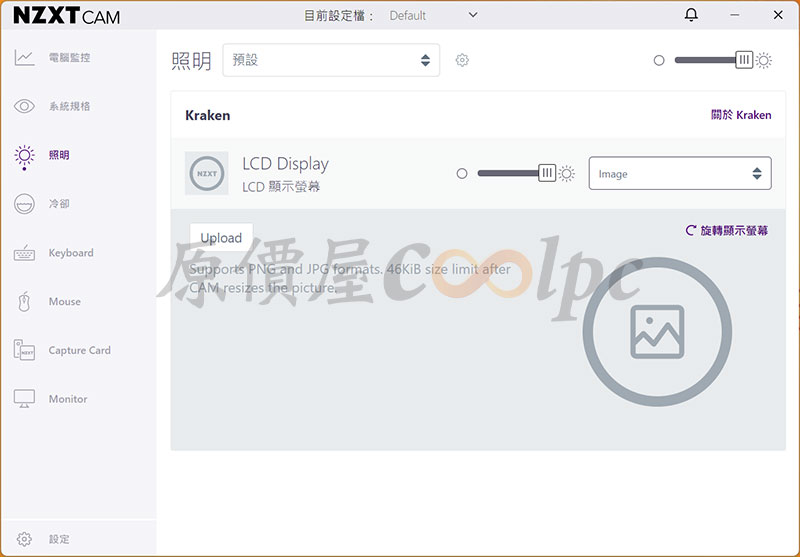Open the Keyboard menu label
The width and height of the screenshot is (800, 557).
(71, 253)
